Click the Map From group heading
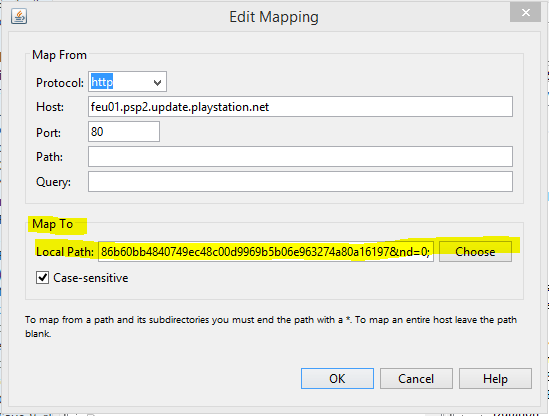 (59, 55)
